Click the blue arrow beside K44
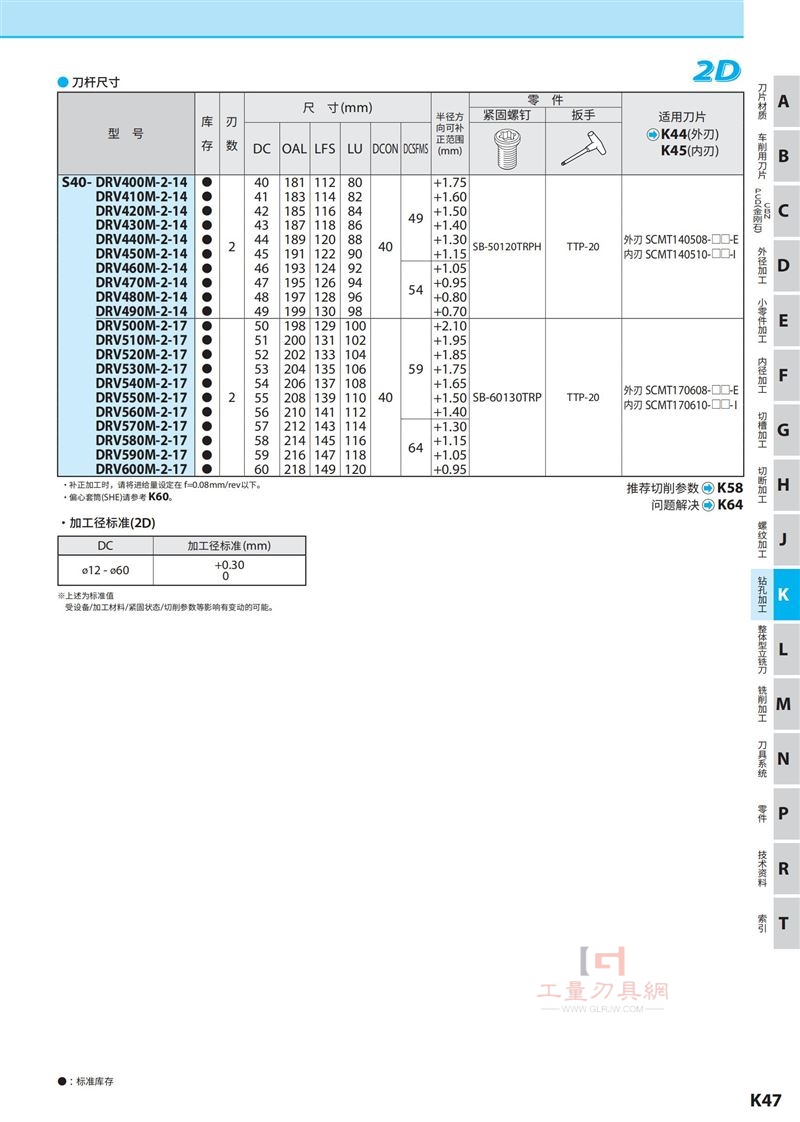Image resolution: width=800 pixels, height=1122 pixels. (653, 135)
